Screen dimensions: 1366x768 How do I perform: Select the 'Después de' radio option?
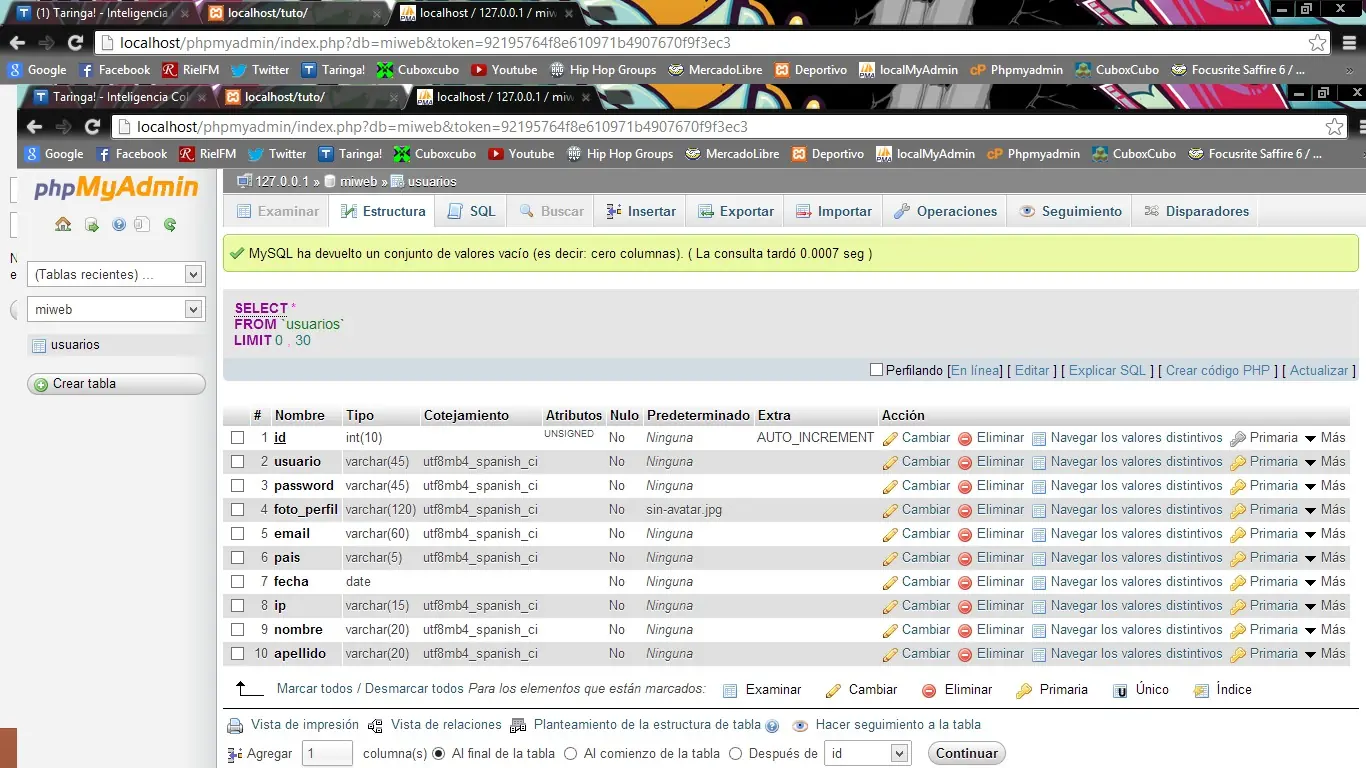pos(735,754)
